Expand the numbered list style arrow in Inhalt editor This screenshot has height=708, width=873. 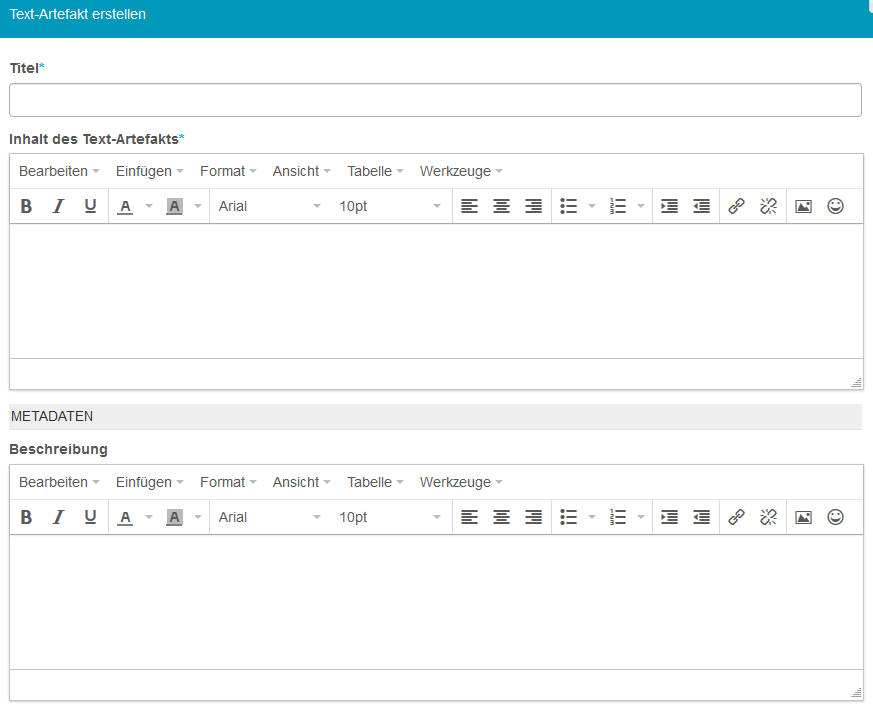pyautogui.click(x=641, y=206)
